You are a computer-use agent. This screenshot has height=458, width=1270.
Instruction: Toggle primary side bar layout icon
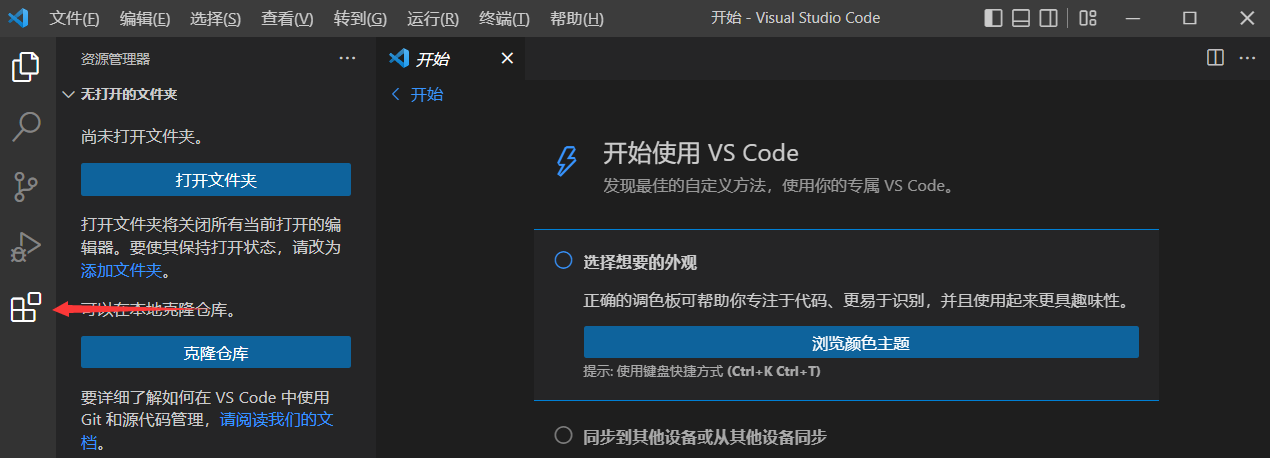tap(993, 18)
